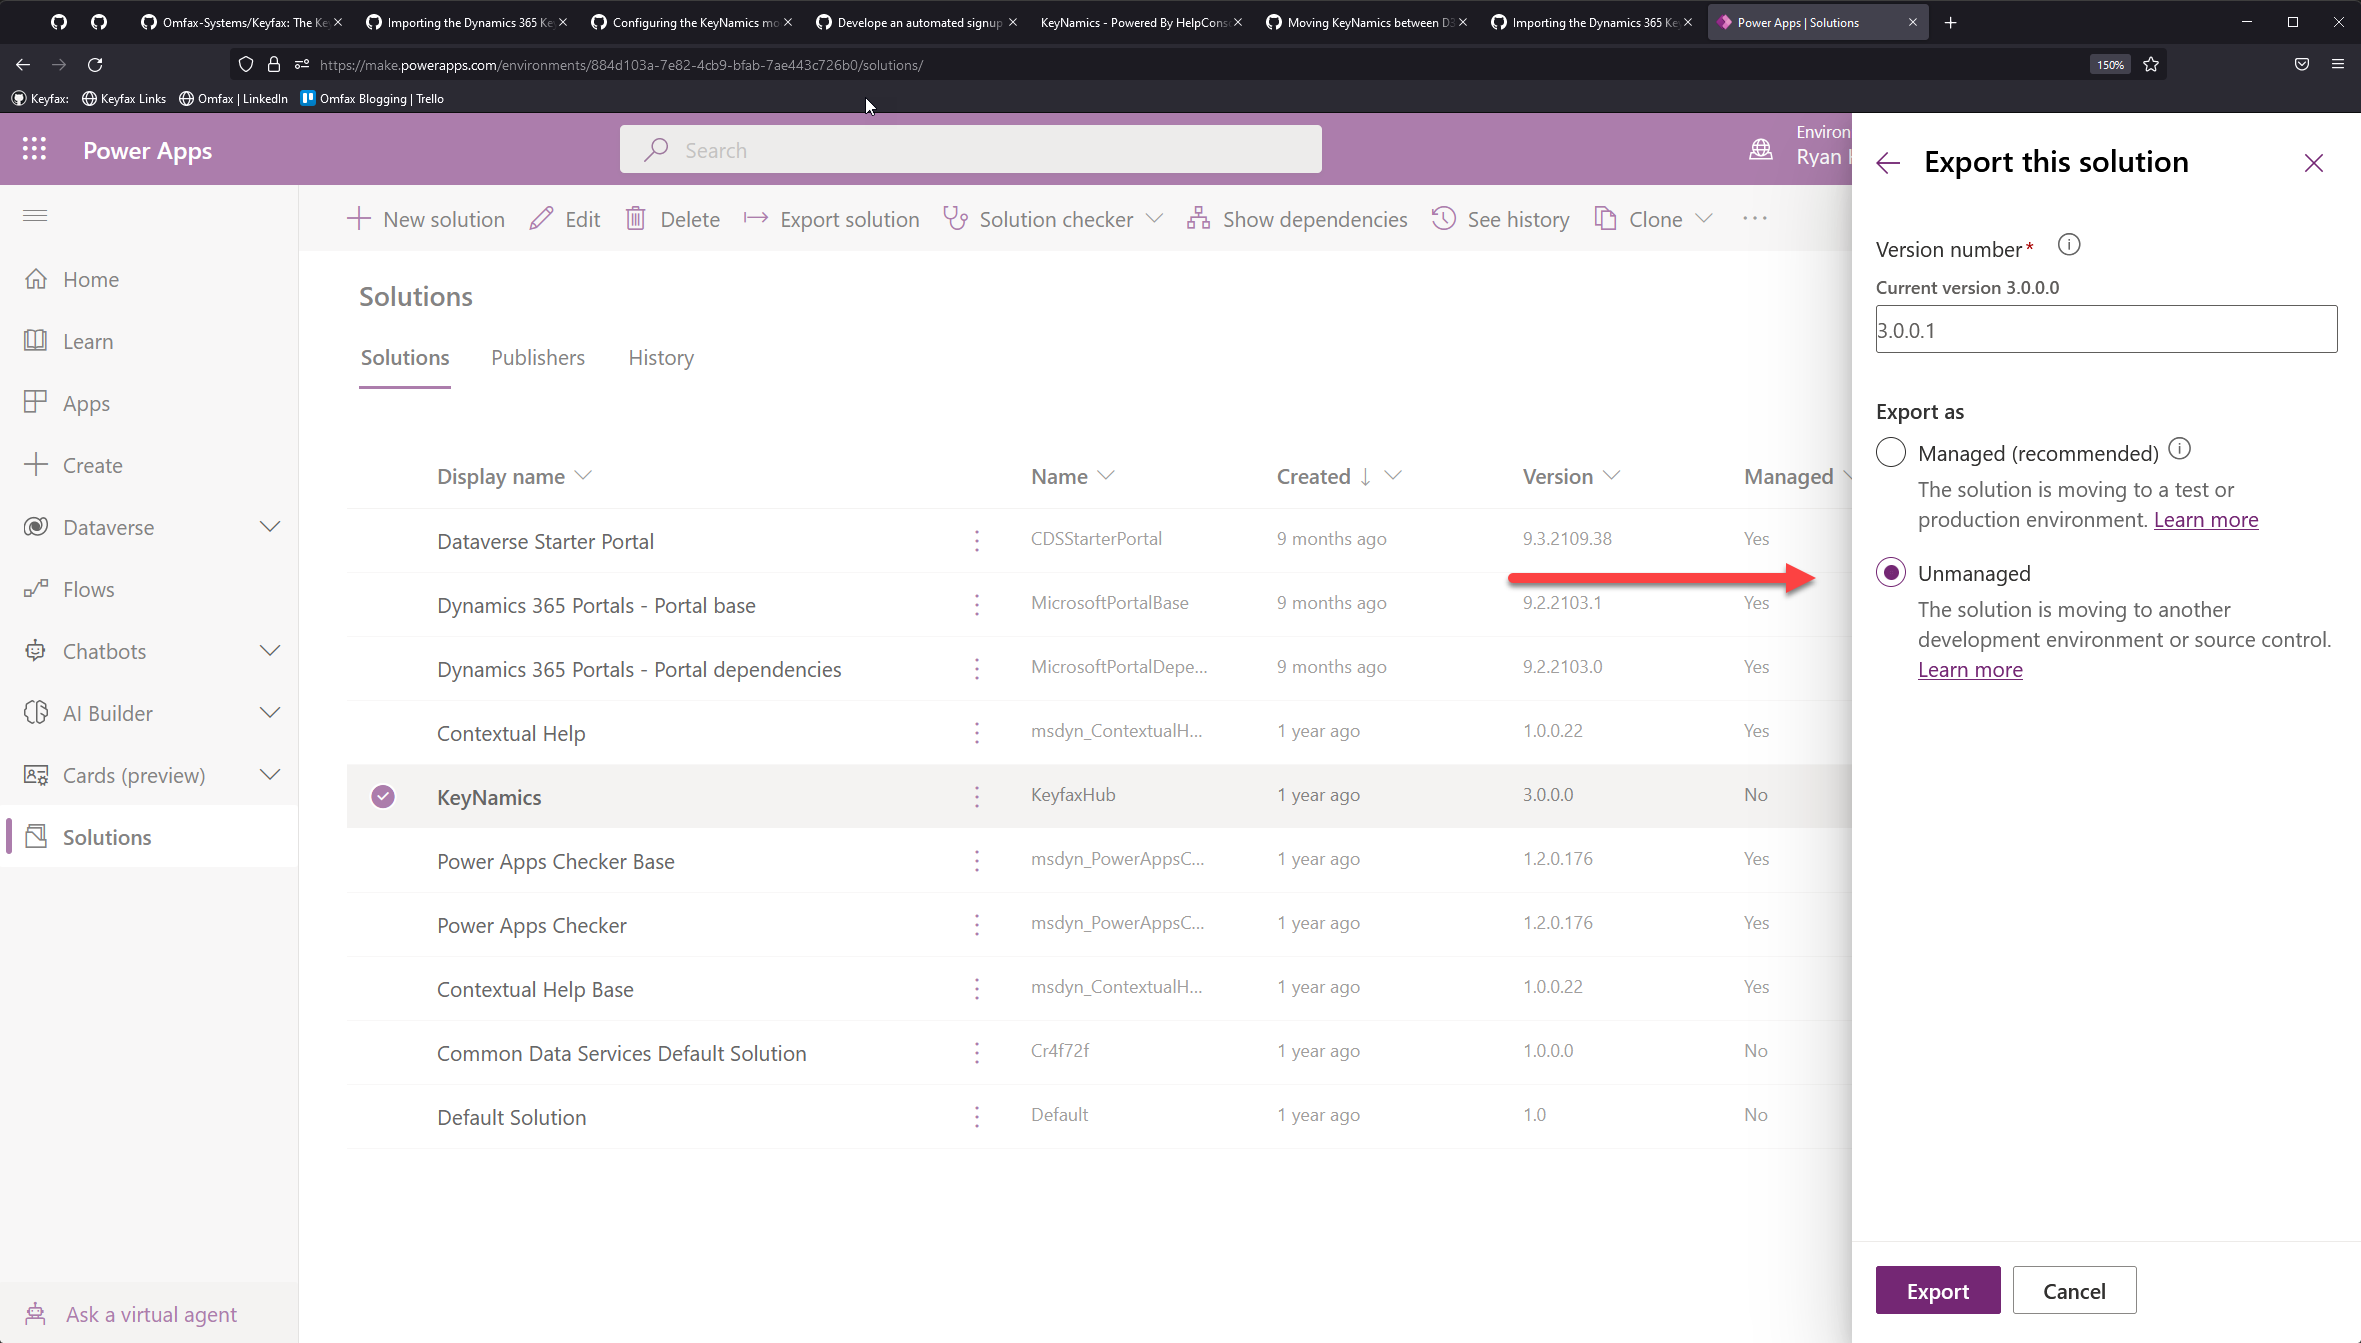Expand the AI Builder sidebar section
2361x1343 pixels.
(270, 713)
